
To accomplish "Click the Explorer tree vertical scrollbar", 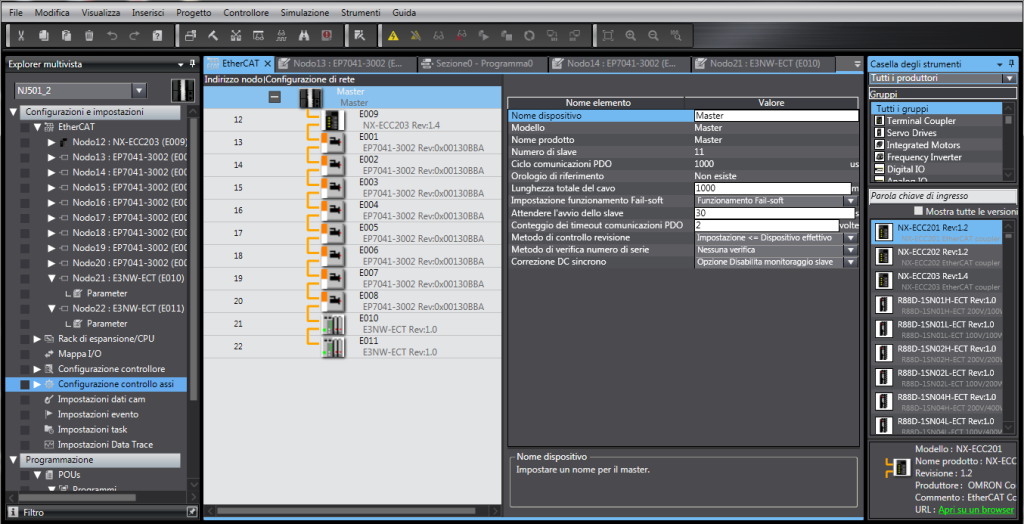I will point(193,259).
